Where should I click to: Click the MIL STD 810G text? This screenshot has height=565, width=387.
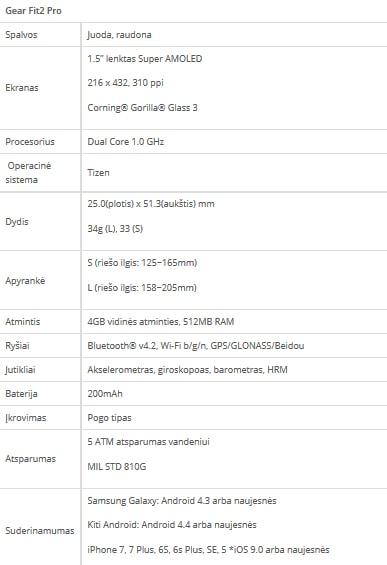(x=117, y=467)
